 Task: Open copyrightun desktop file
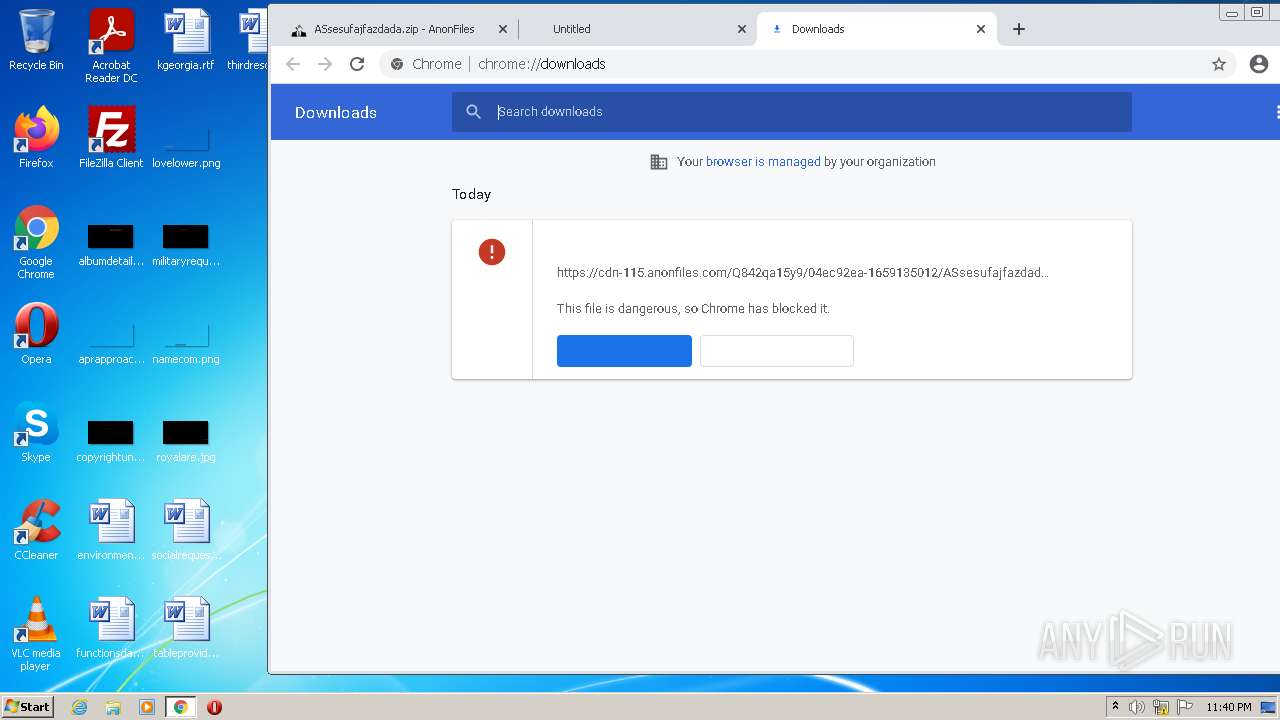coord(111,442)
